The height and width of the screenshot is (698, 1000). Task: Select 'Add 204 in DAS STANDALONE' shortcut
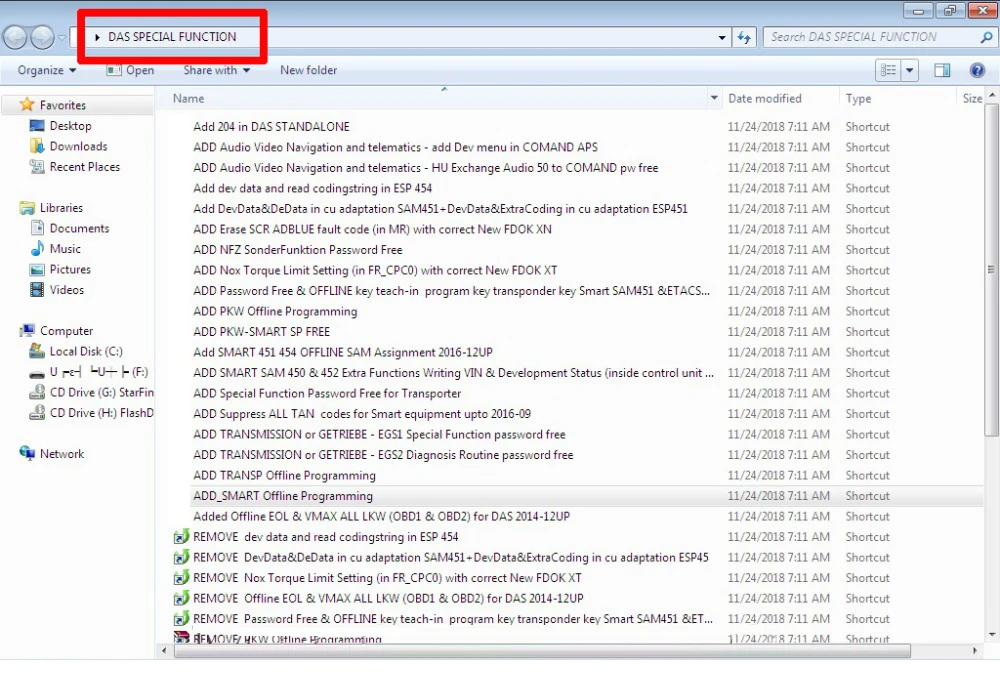coord(271,126)
